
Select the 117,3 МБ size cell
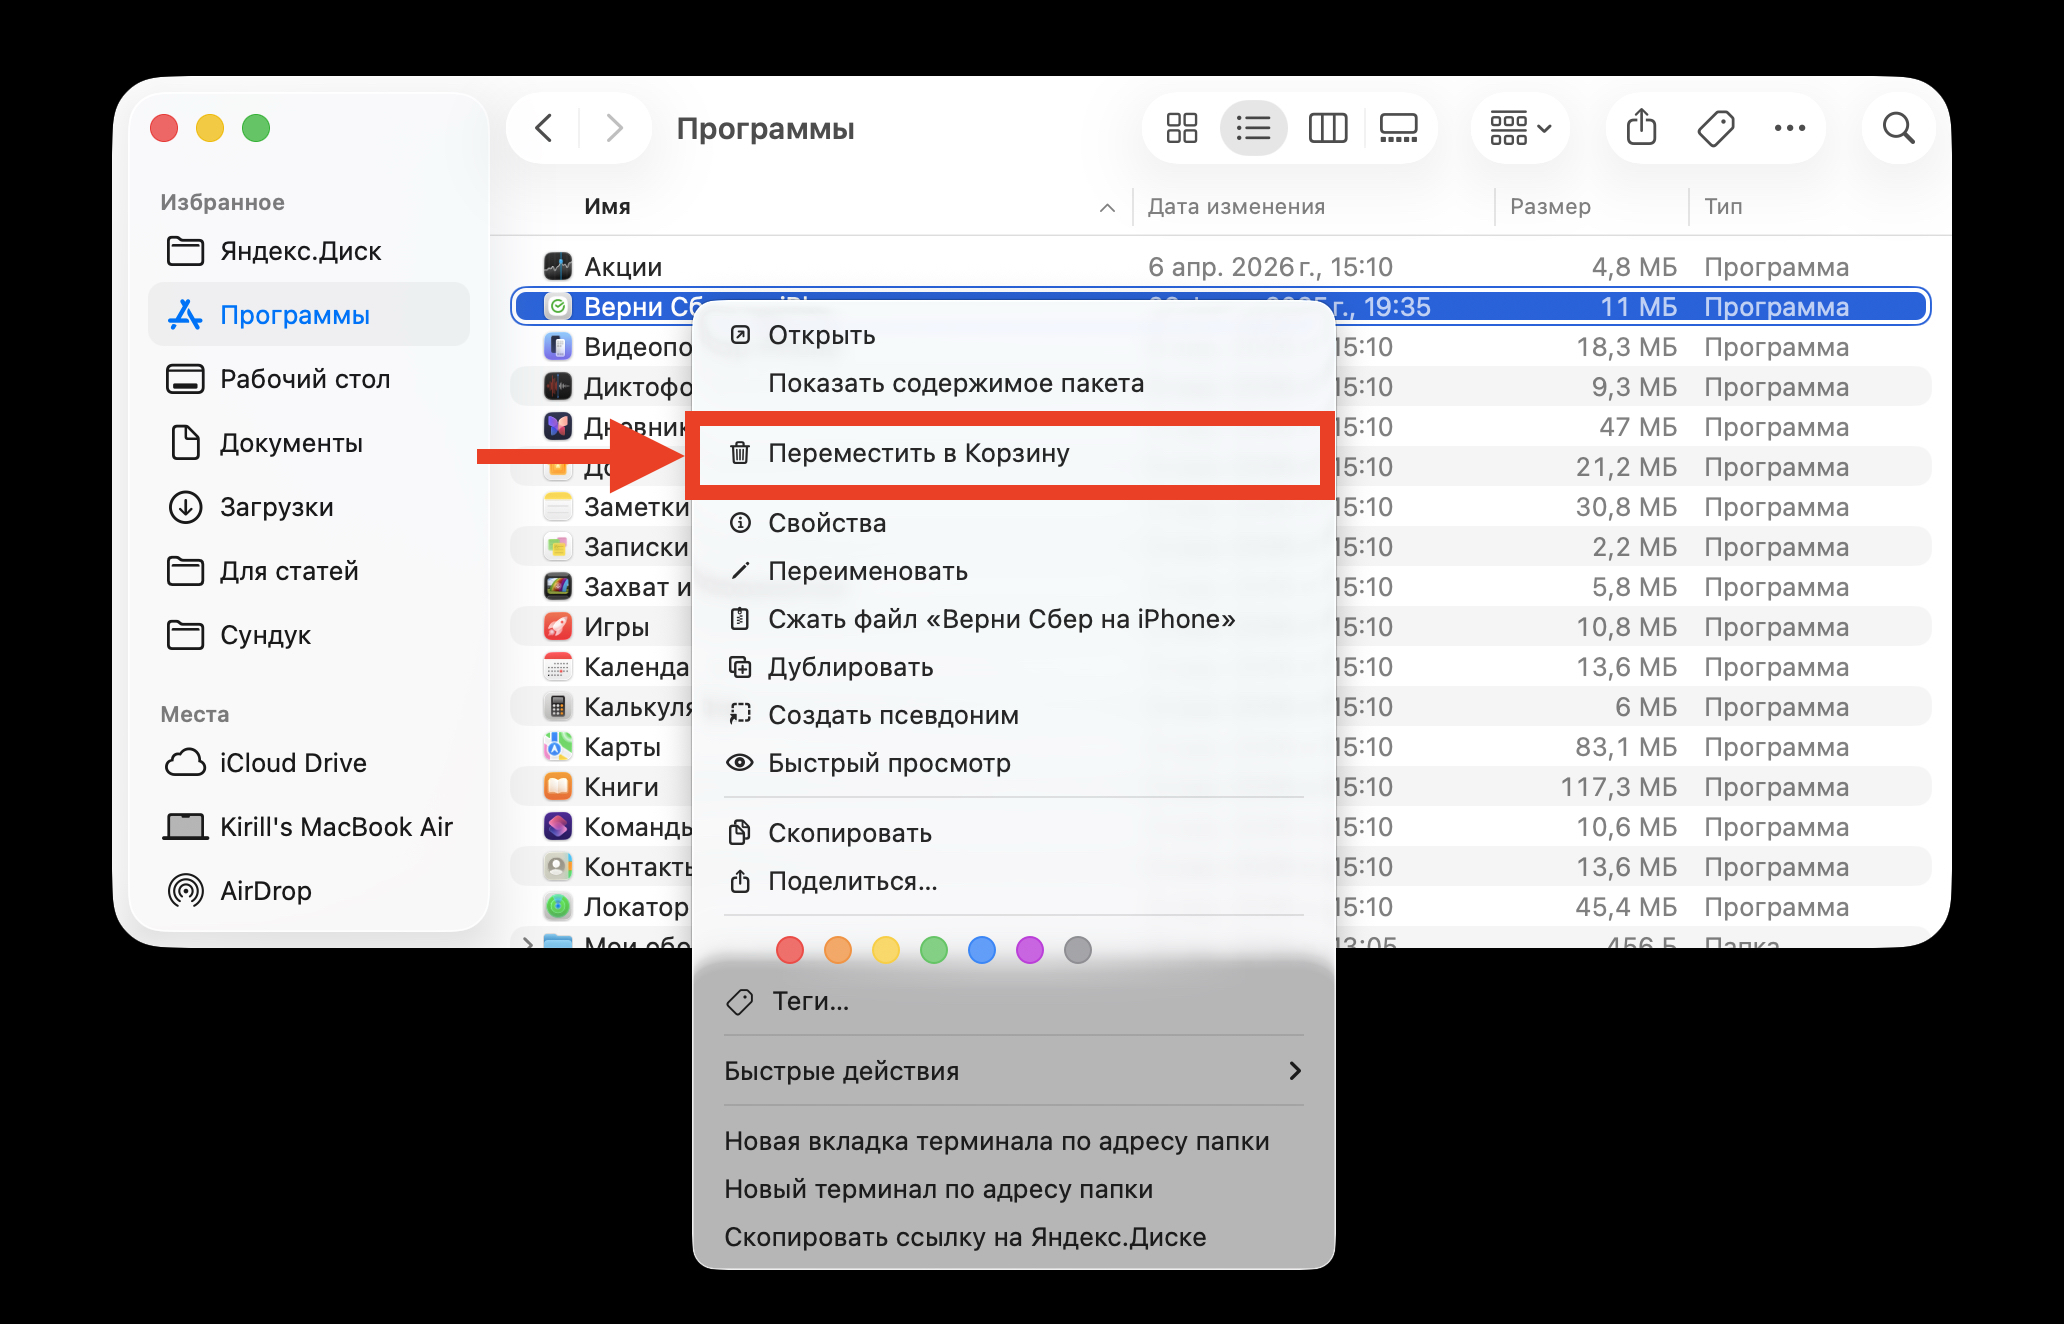click(x=1619, y=787)
